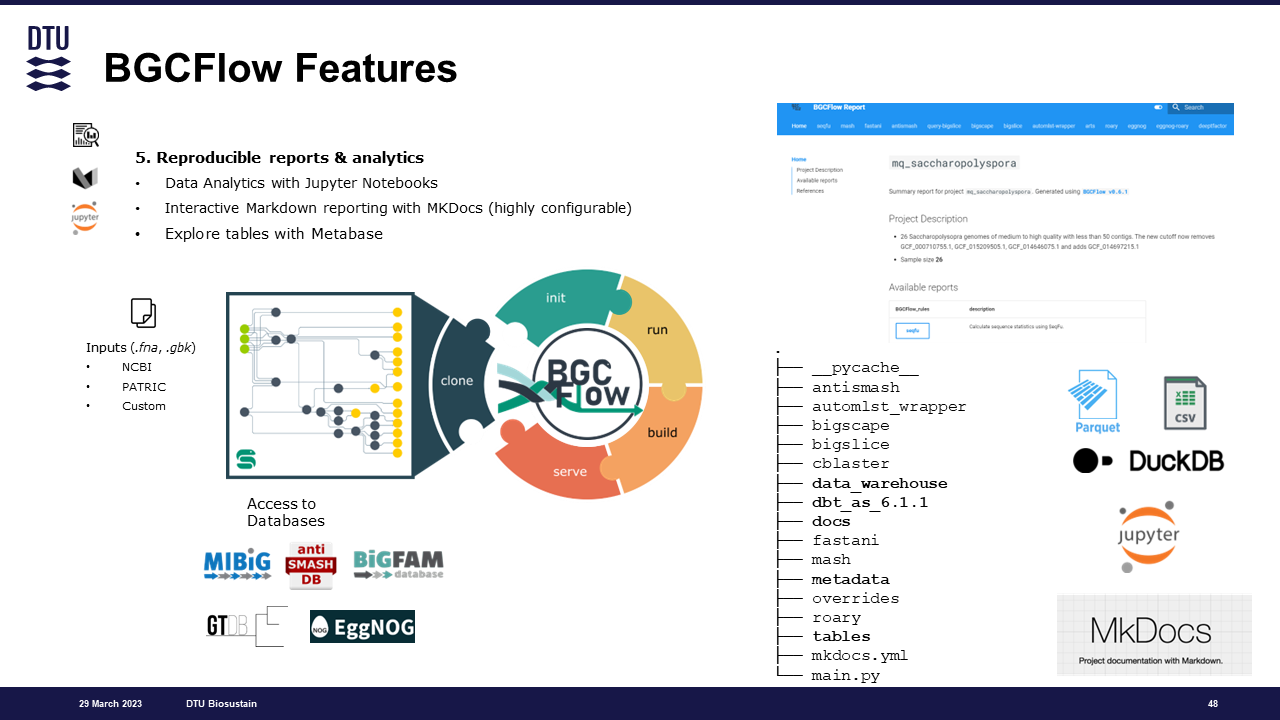Click the bigscape folder in directory tree
This screenshot has width=1280, height=720.
851,425
